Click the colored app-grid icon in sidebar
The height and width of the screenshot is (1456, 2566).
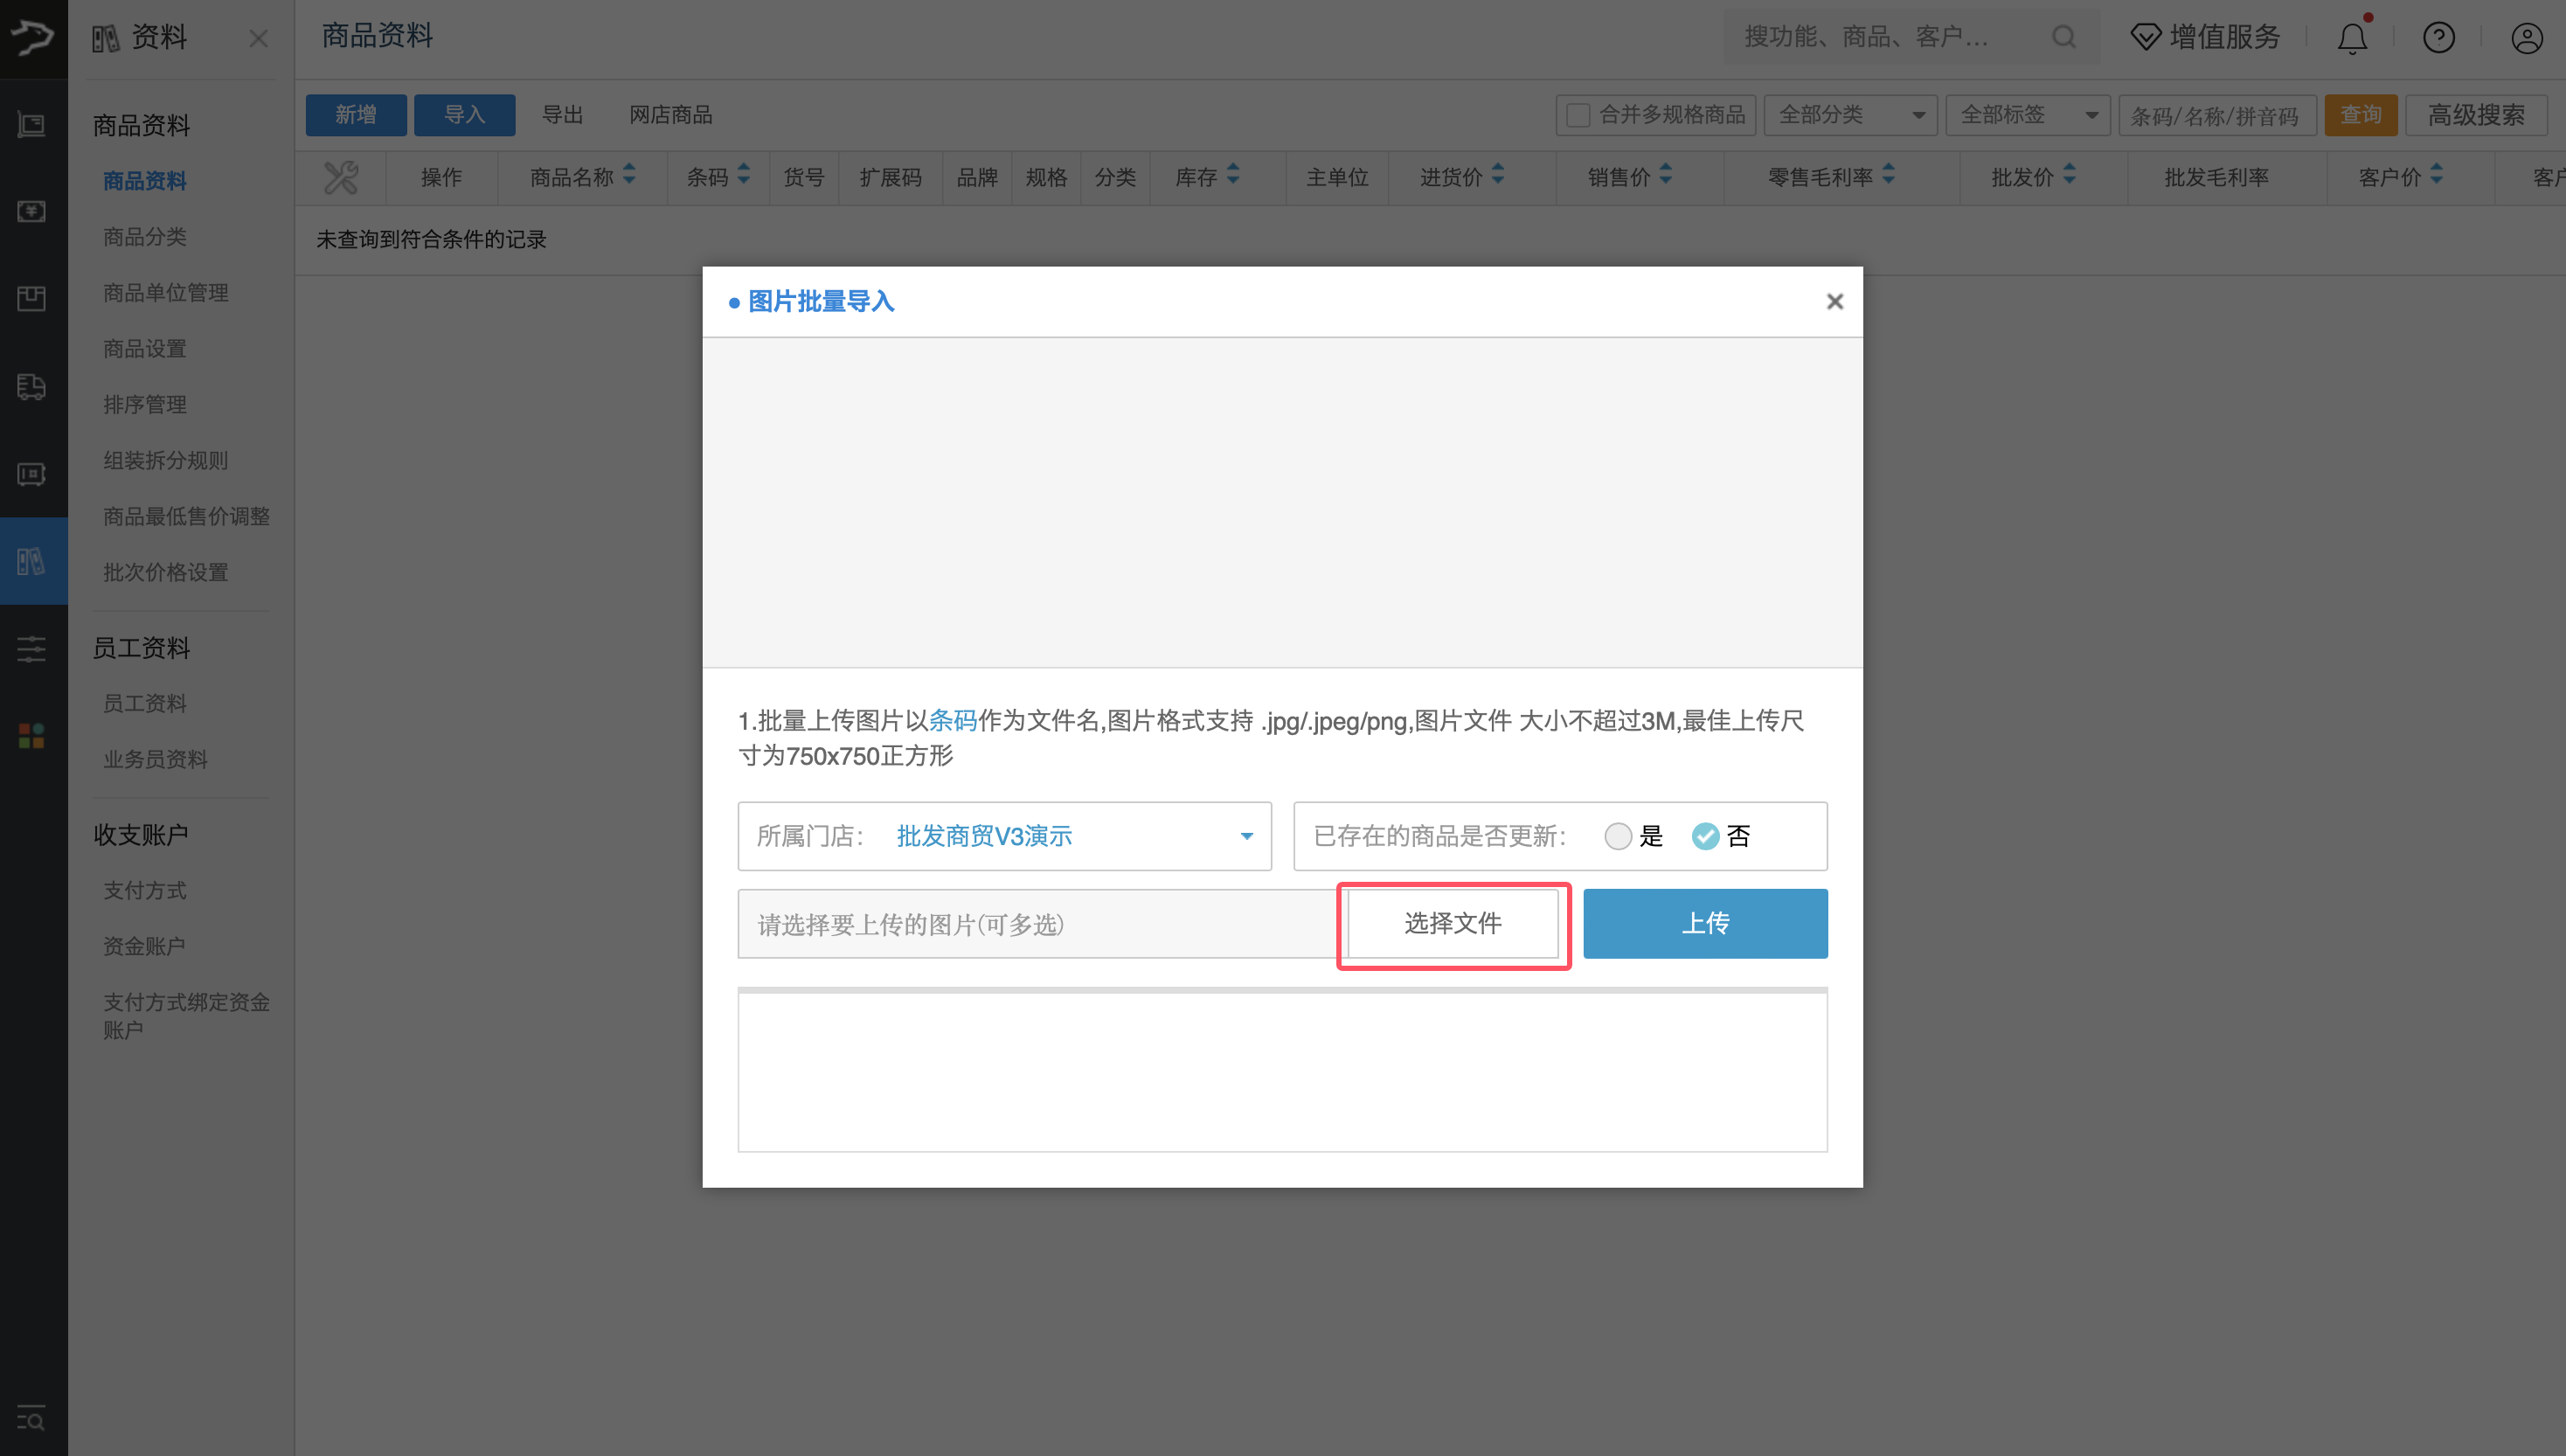pos(30,735)
